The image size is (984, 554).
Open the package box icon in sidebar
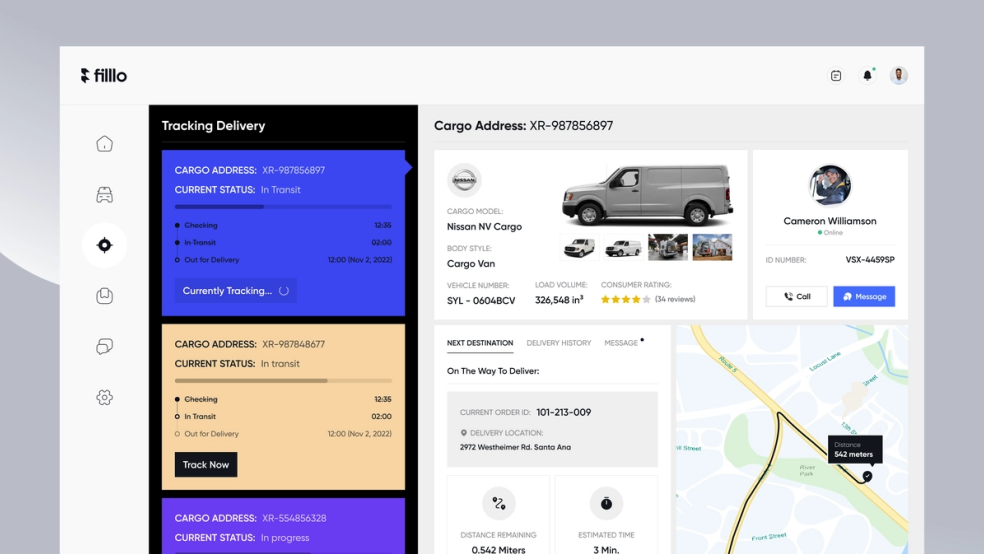[x=104, y=296]
